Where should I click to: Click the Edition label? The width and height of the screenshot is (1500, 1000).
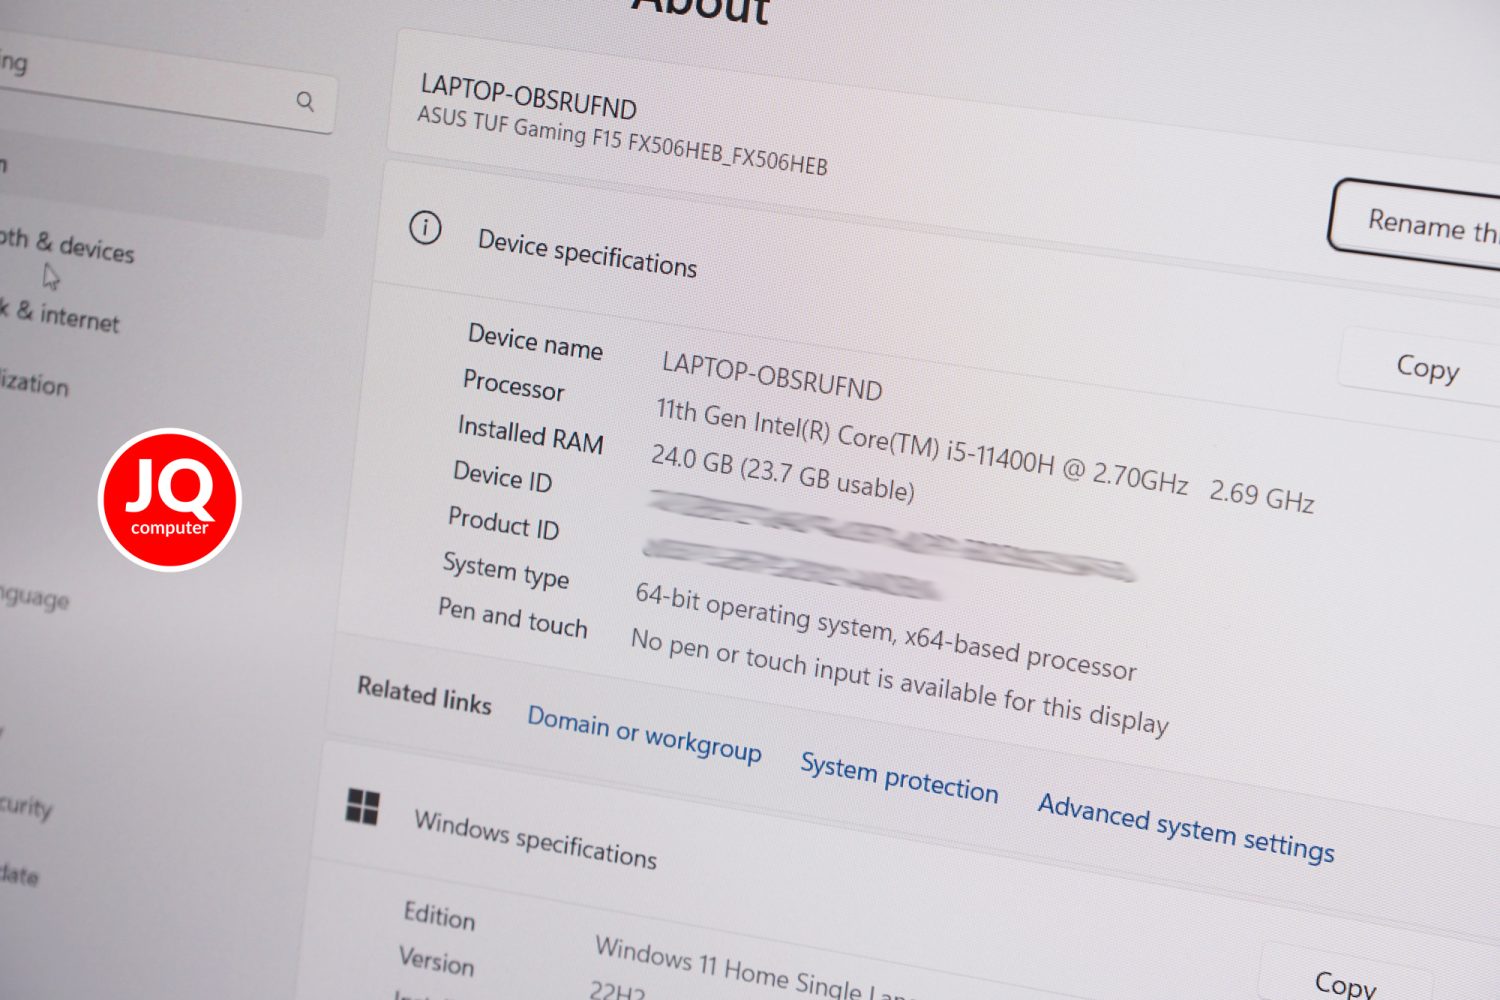439,915
